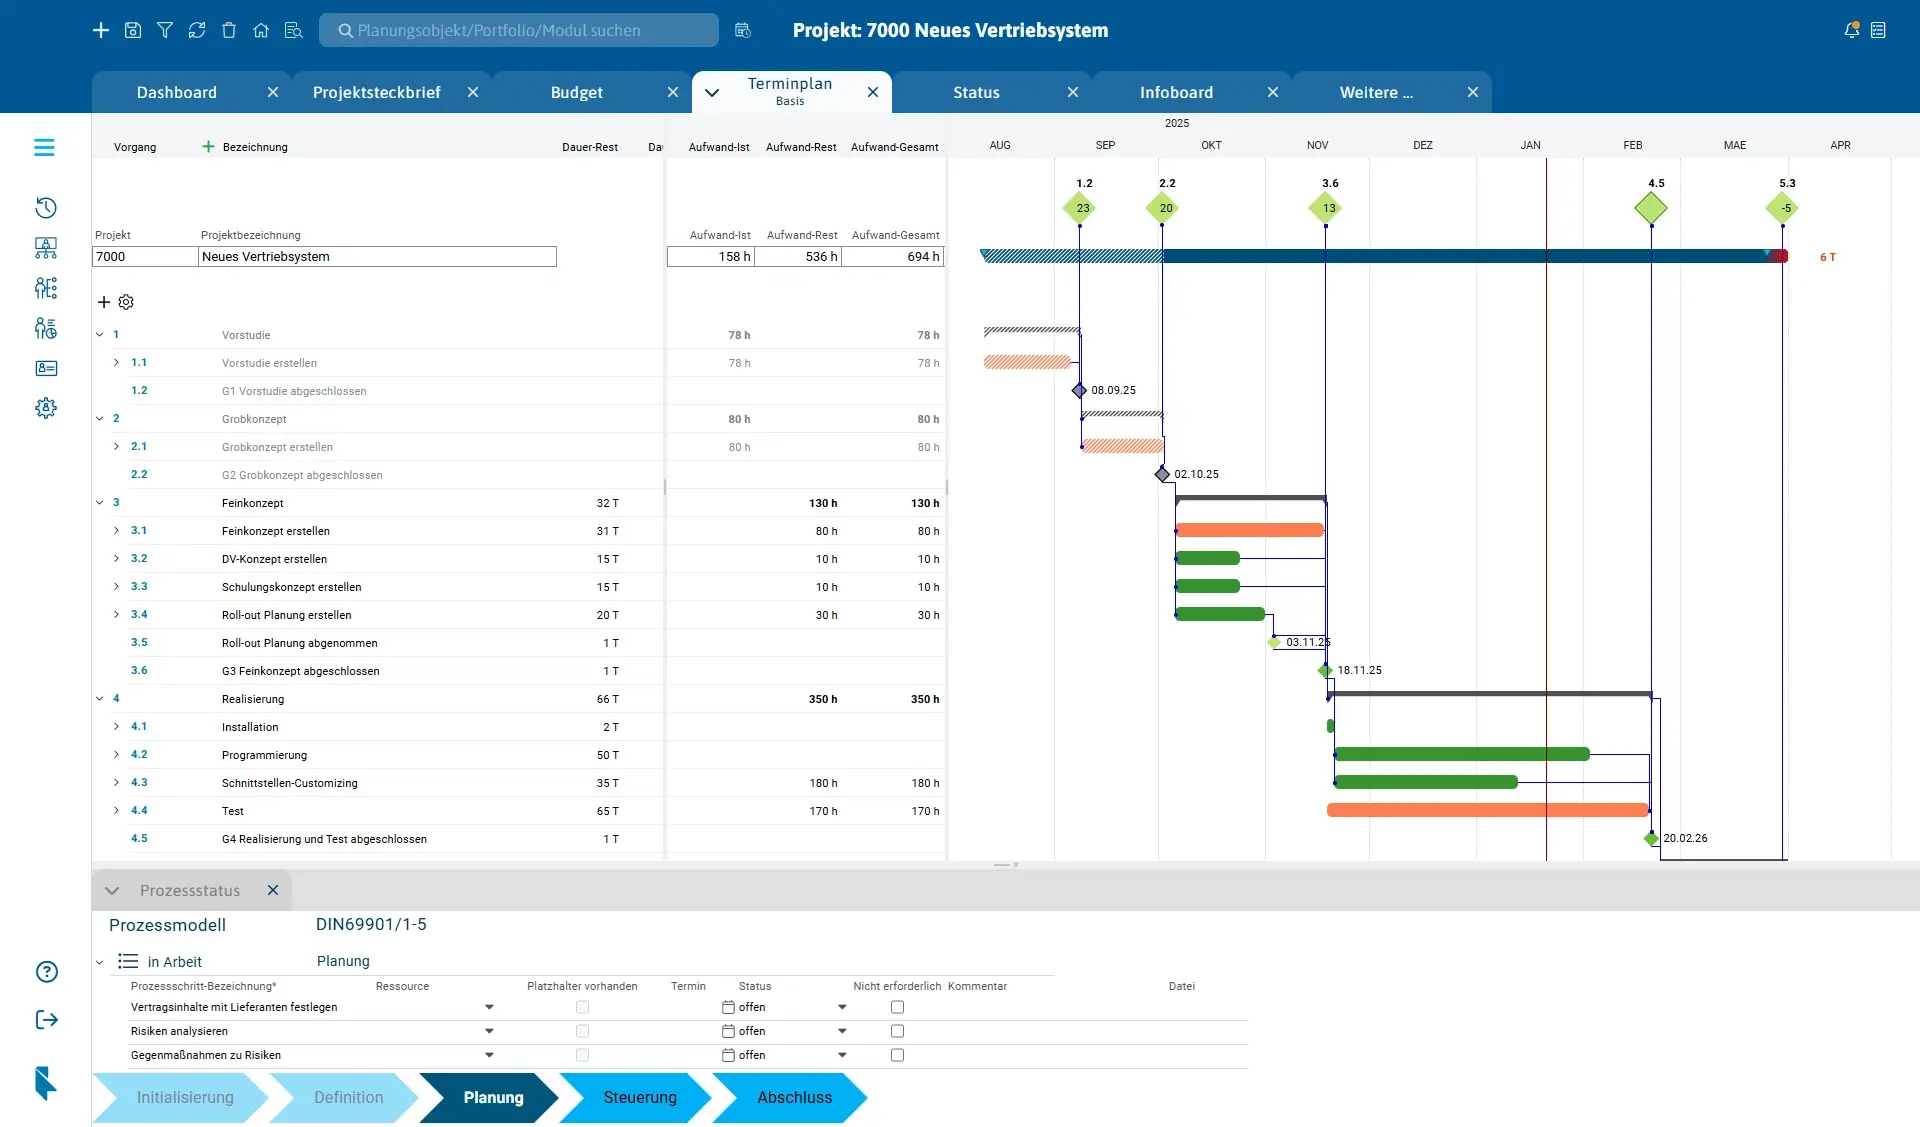This screenshot has height=1127, width=1920.
Task: Open the hamburger menu in left sidebar
Action: [x=44, y=148]
